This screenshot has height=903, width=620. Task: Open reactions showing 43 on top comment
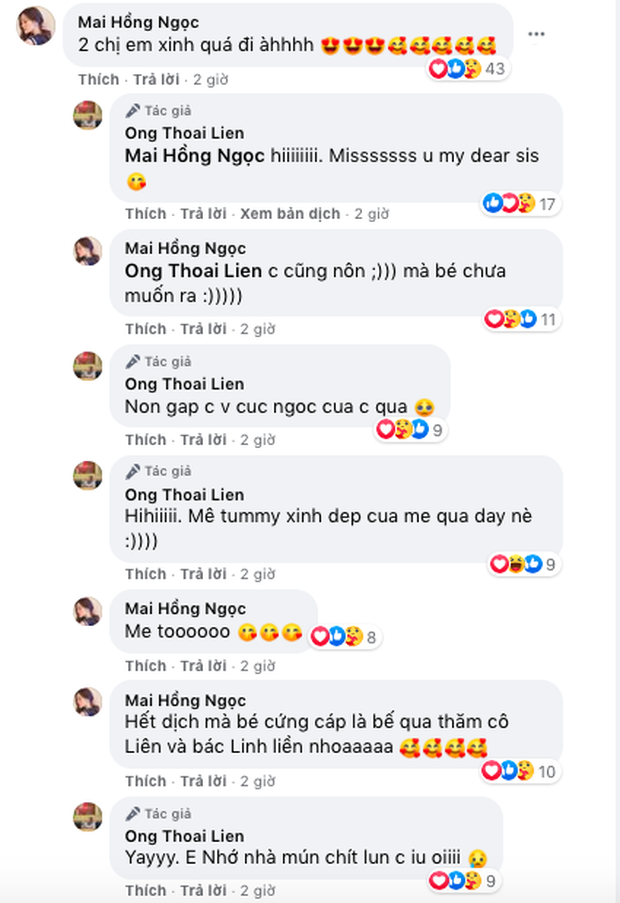point(468,69)
